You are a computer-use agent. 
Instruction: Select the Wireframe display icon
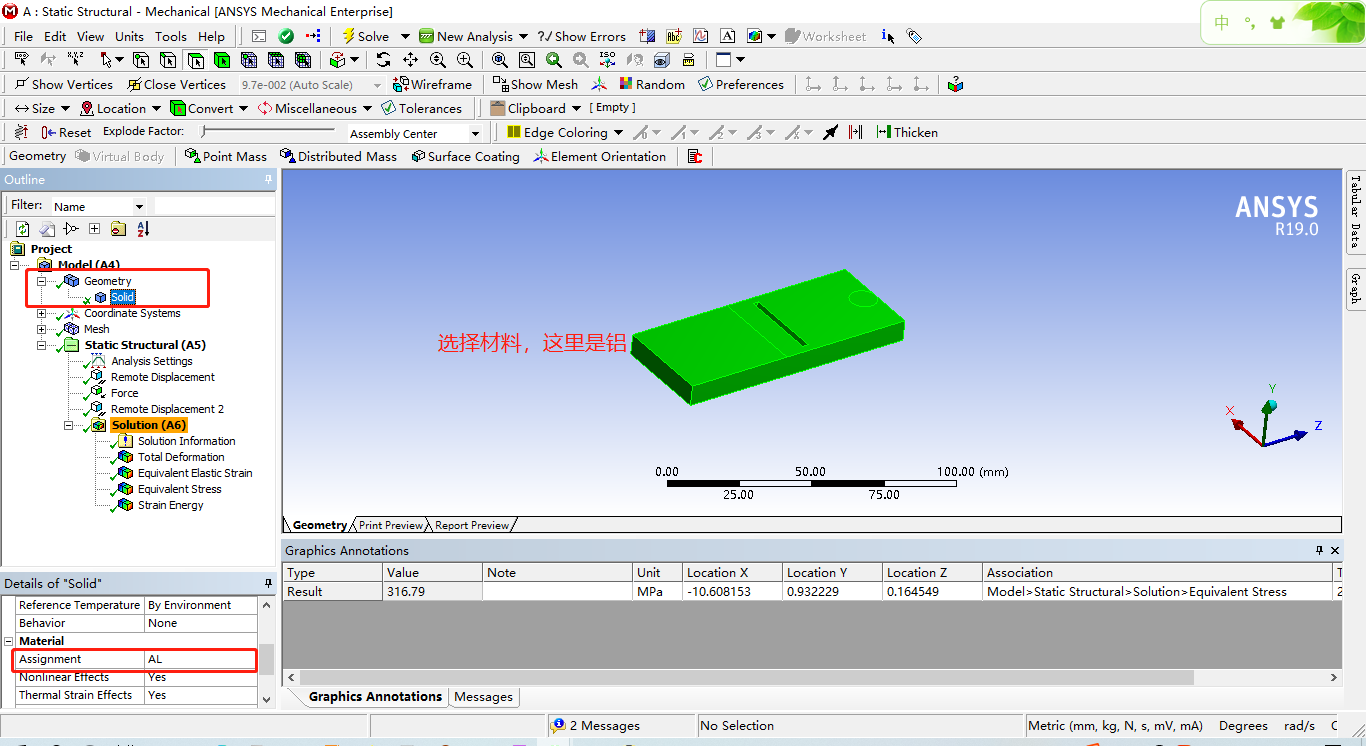(433, 84)
